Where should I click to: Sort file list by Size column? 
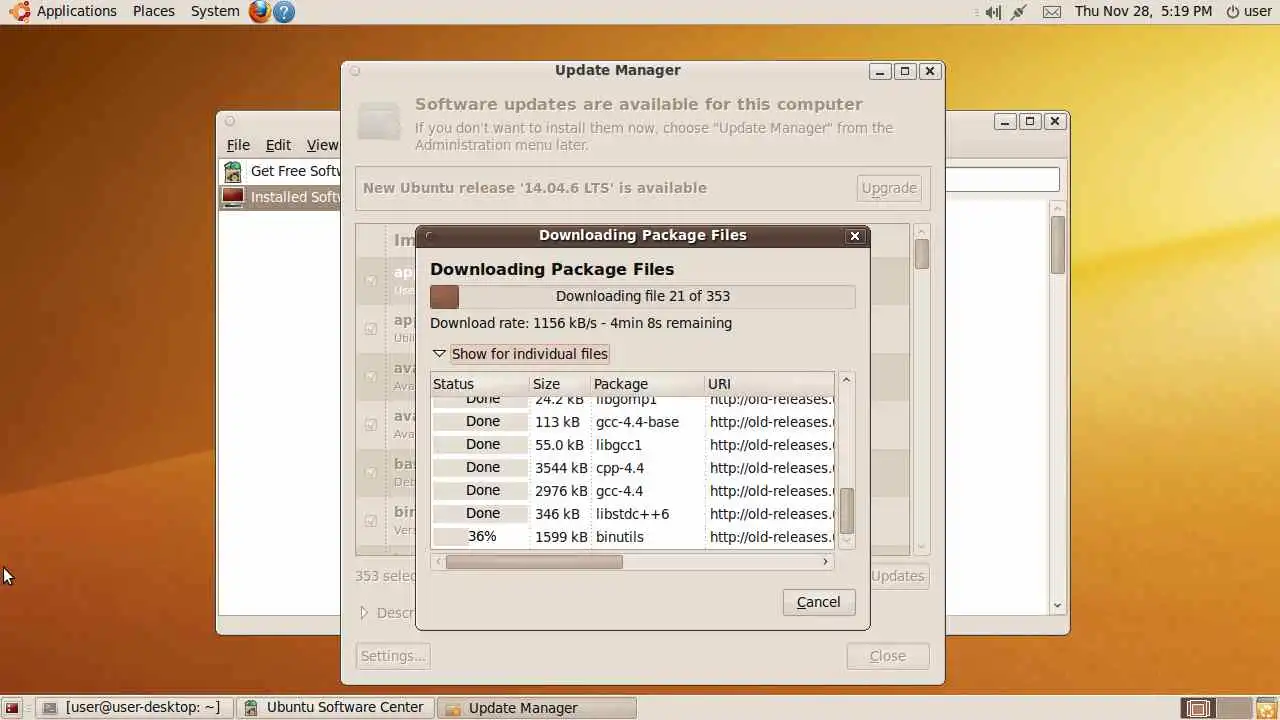point(560,384)
